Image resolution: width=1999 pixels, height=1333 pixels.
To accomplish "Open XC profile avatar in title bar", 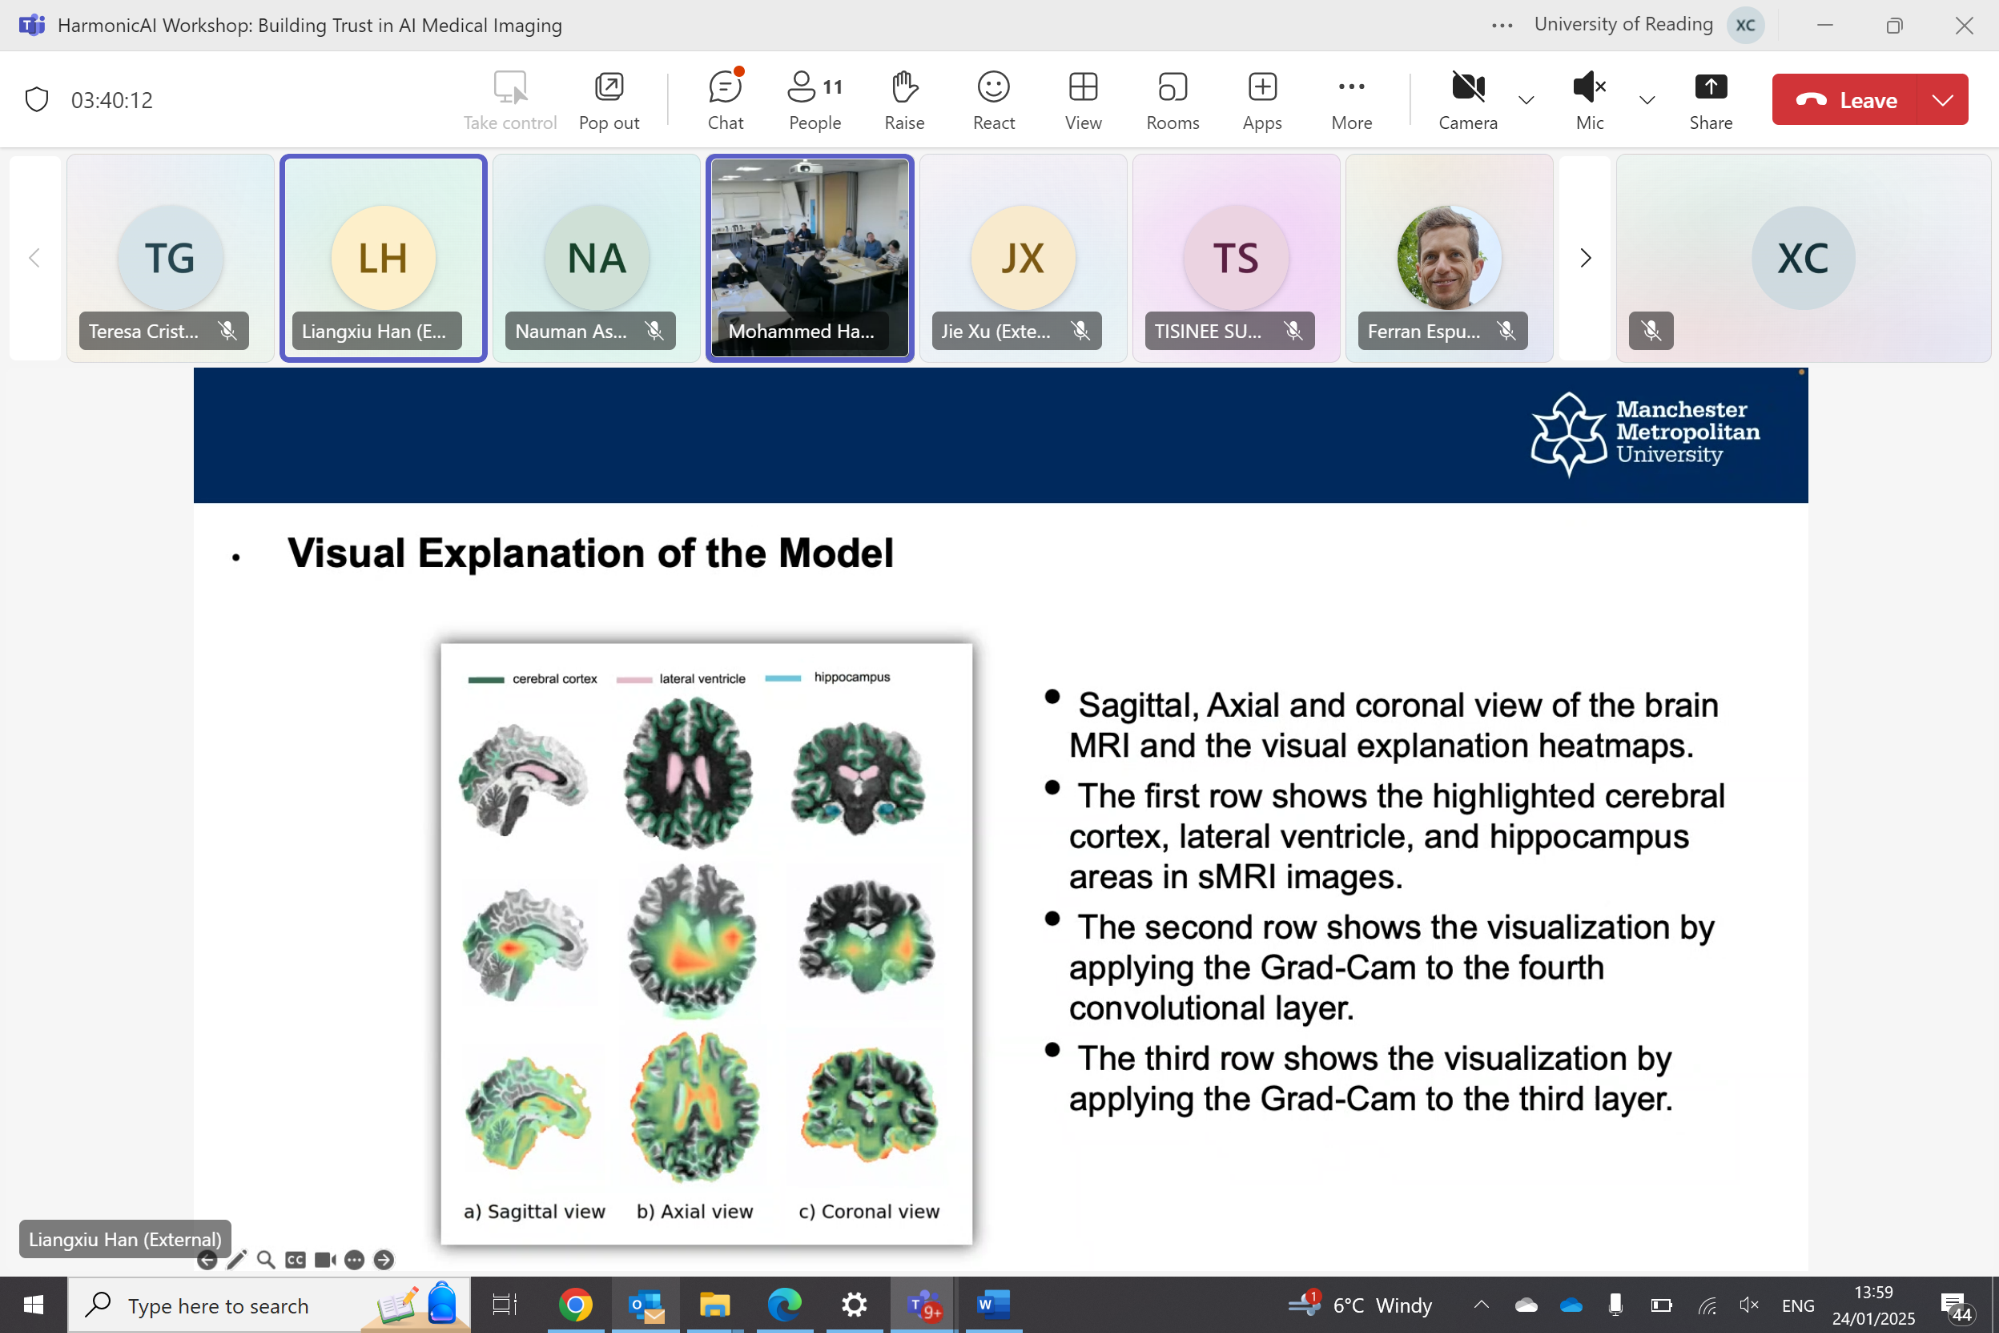I will [x=1745, y=25].
